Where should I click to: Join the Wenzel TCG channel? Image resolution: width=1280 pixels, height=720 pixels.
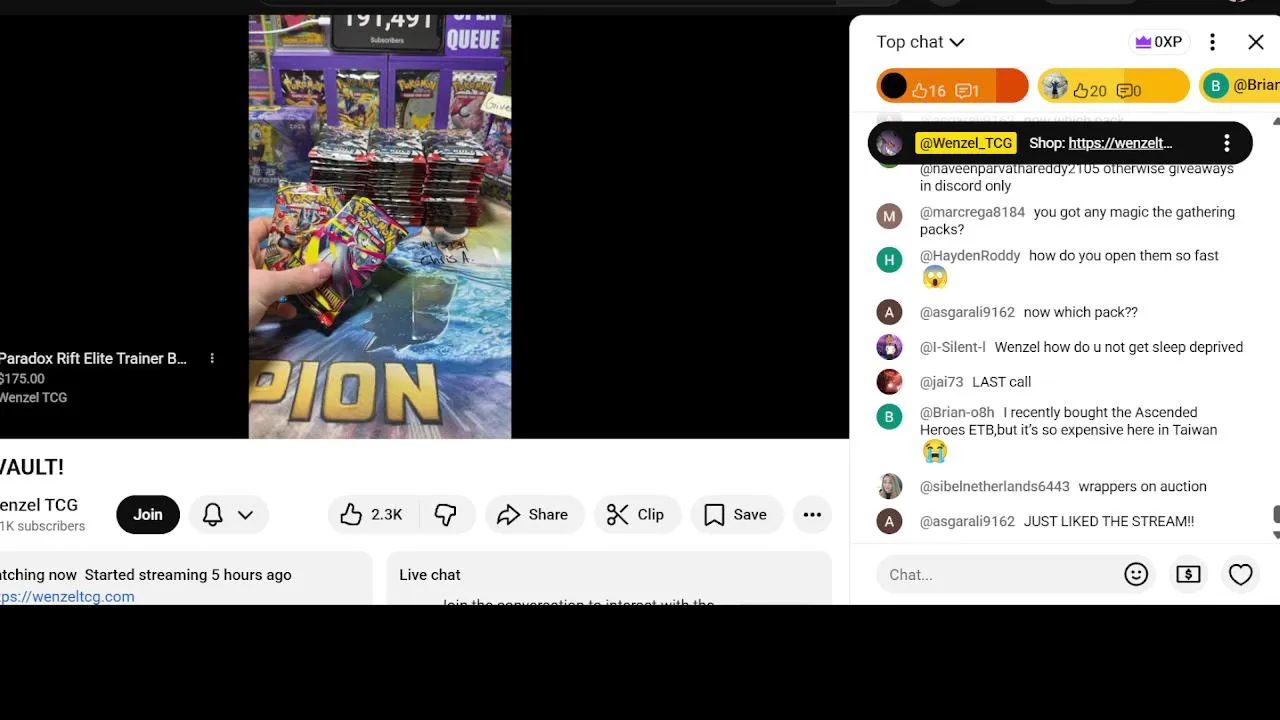click(148, 514)
